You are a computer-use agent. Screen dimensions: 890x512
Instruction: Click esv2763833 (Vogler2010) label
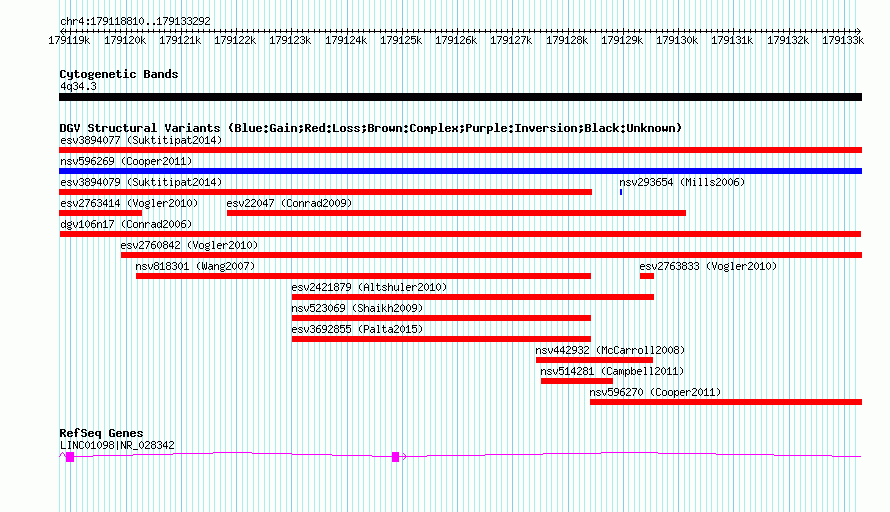(708, 266)
